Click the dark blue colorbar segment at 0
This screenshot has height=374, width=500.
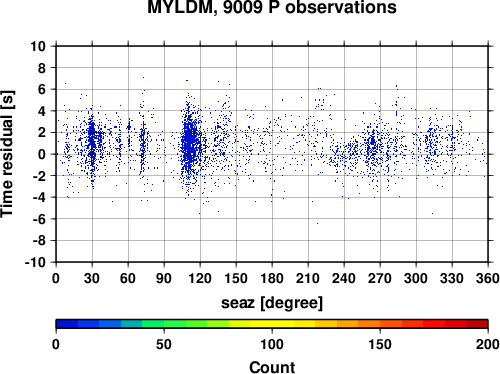[67, 324]
